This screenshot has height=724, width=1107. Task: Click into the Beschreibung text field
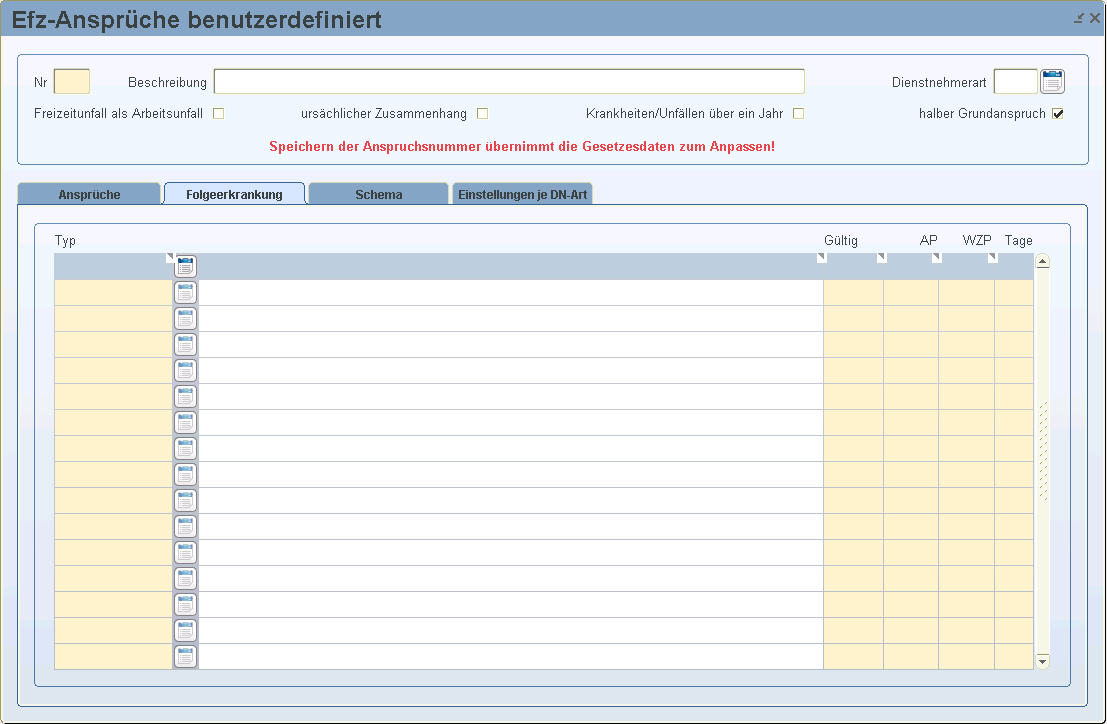click(508, 81)
